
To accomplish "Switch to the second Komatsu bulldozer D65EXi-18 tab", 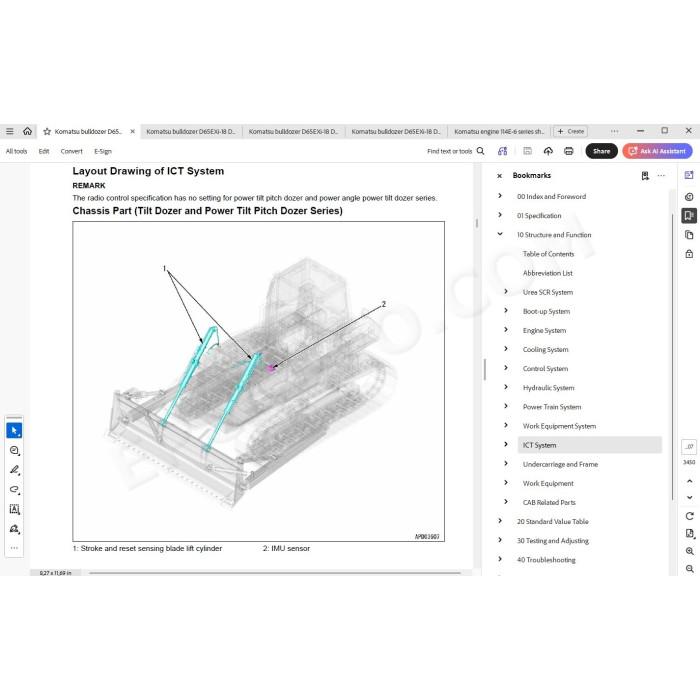I will pyautogui.click(x=191, y=131).
